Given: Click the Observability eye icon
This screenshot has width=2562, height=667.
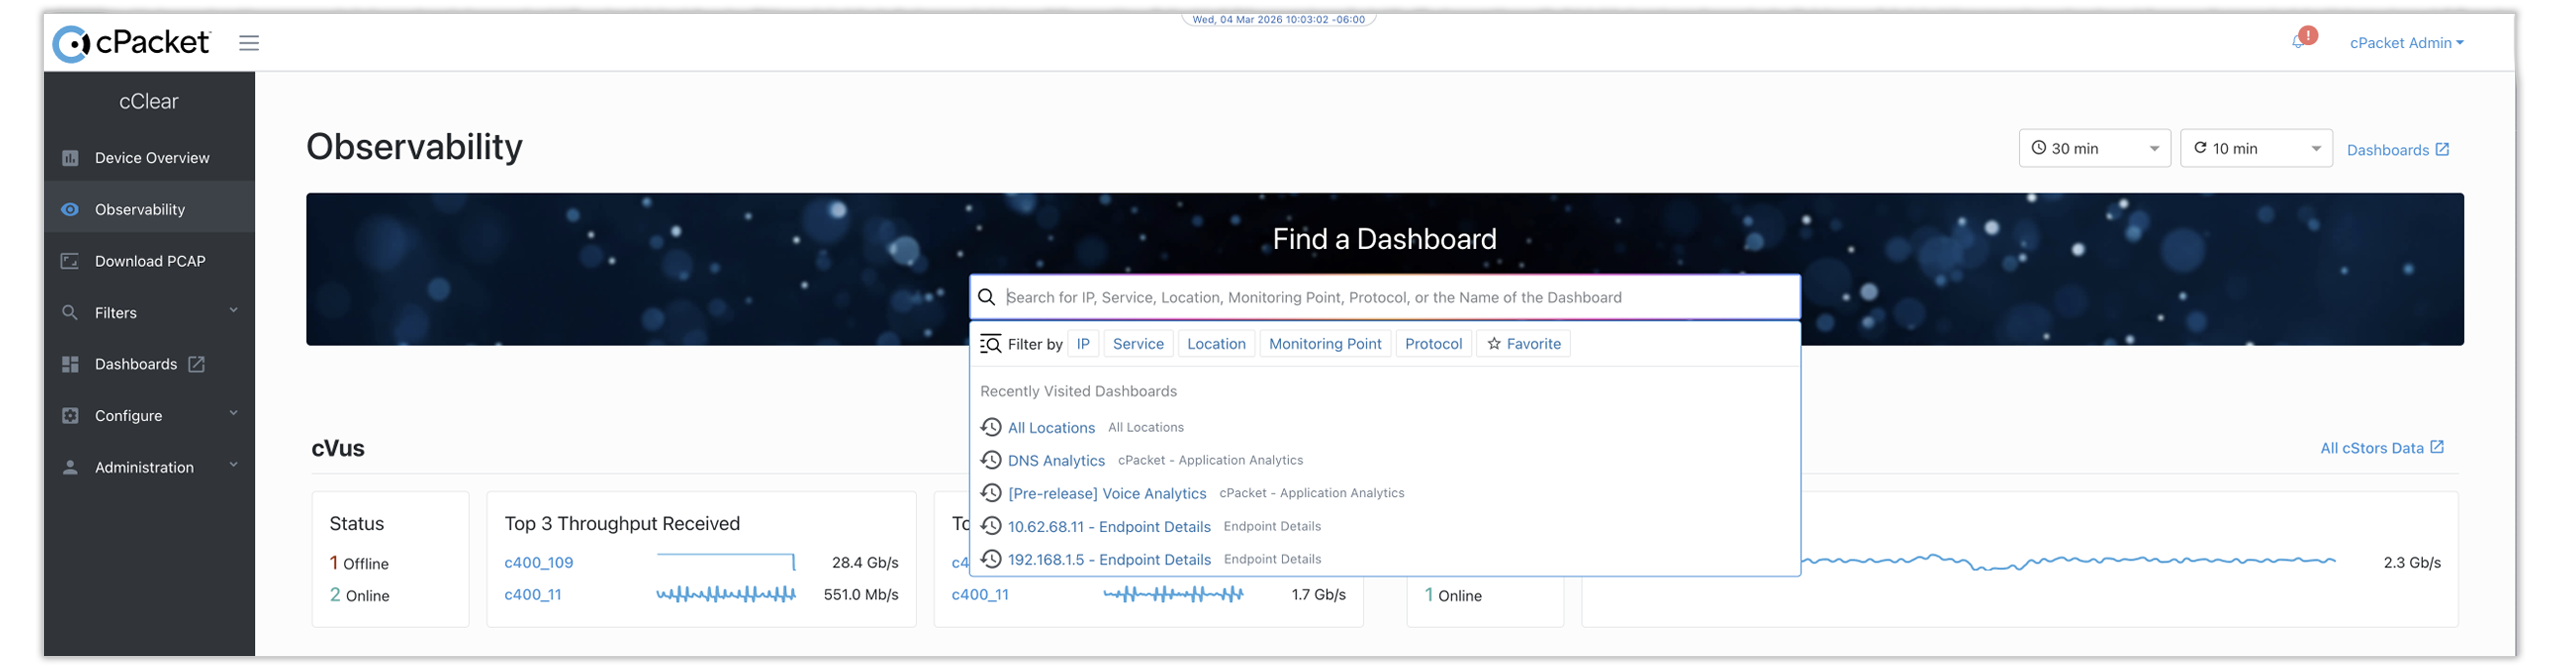Looking at the screenshot, I should (x=70, y=210).
